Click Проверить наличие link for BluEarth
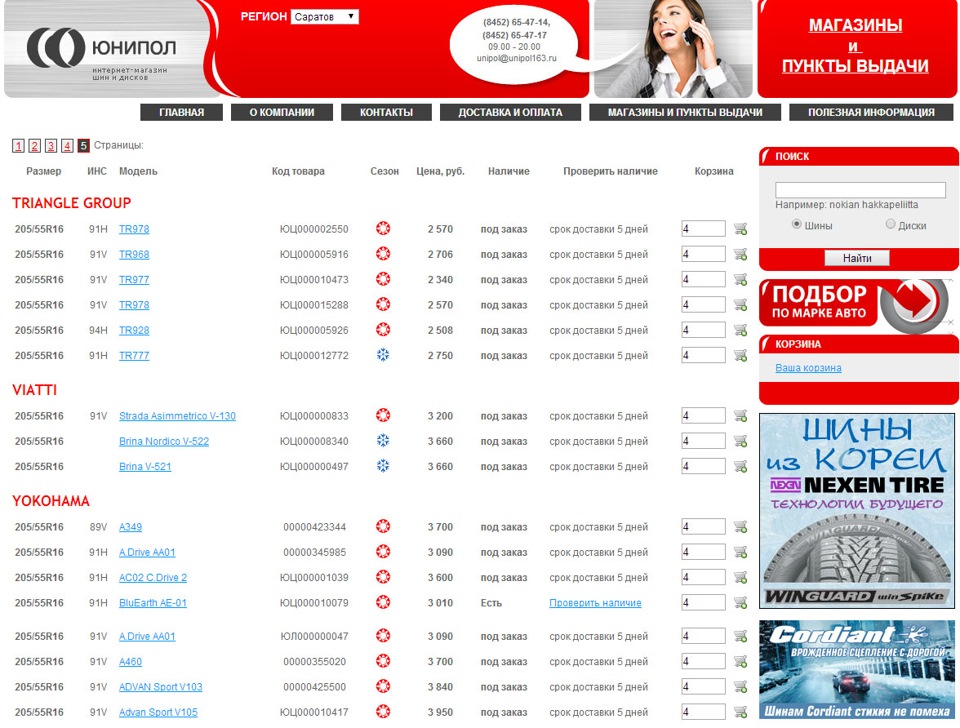The width and height of the screenshot is (960, 728). tap(595, 602)
